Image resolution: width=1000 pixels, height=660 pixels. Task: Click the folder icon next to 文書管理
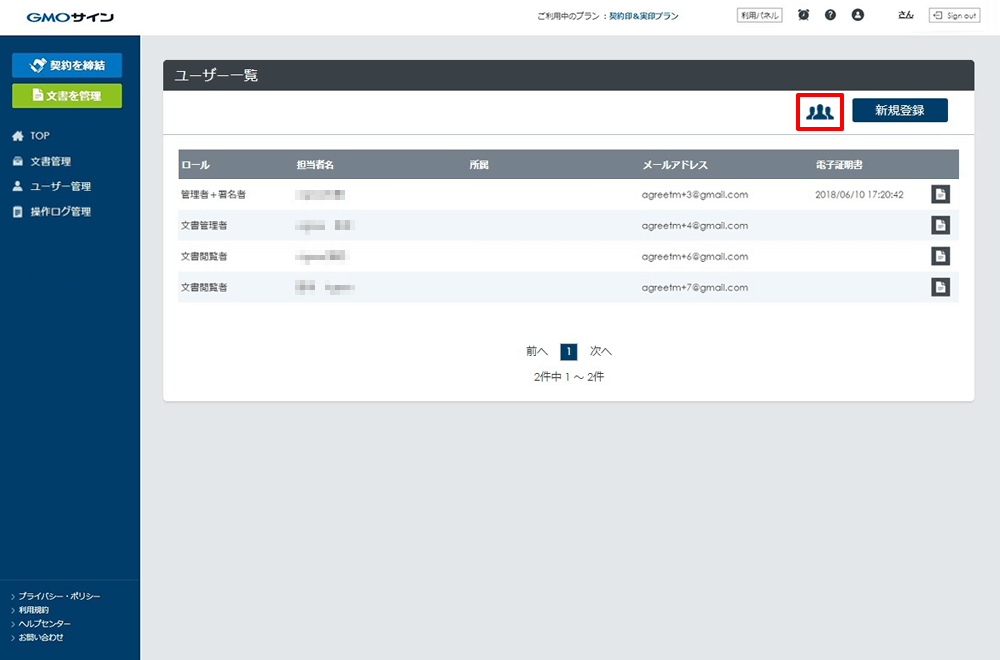pyautogui.click(x=18, y=161)
